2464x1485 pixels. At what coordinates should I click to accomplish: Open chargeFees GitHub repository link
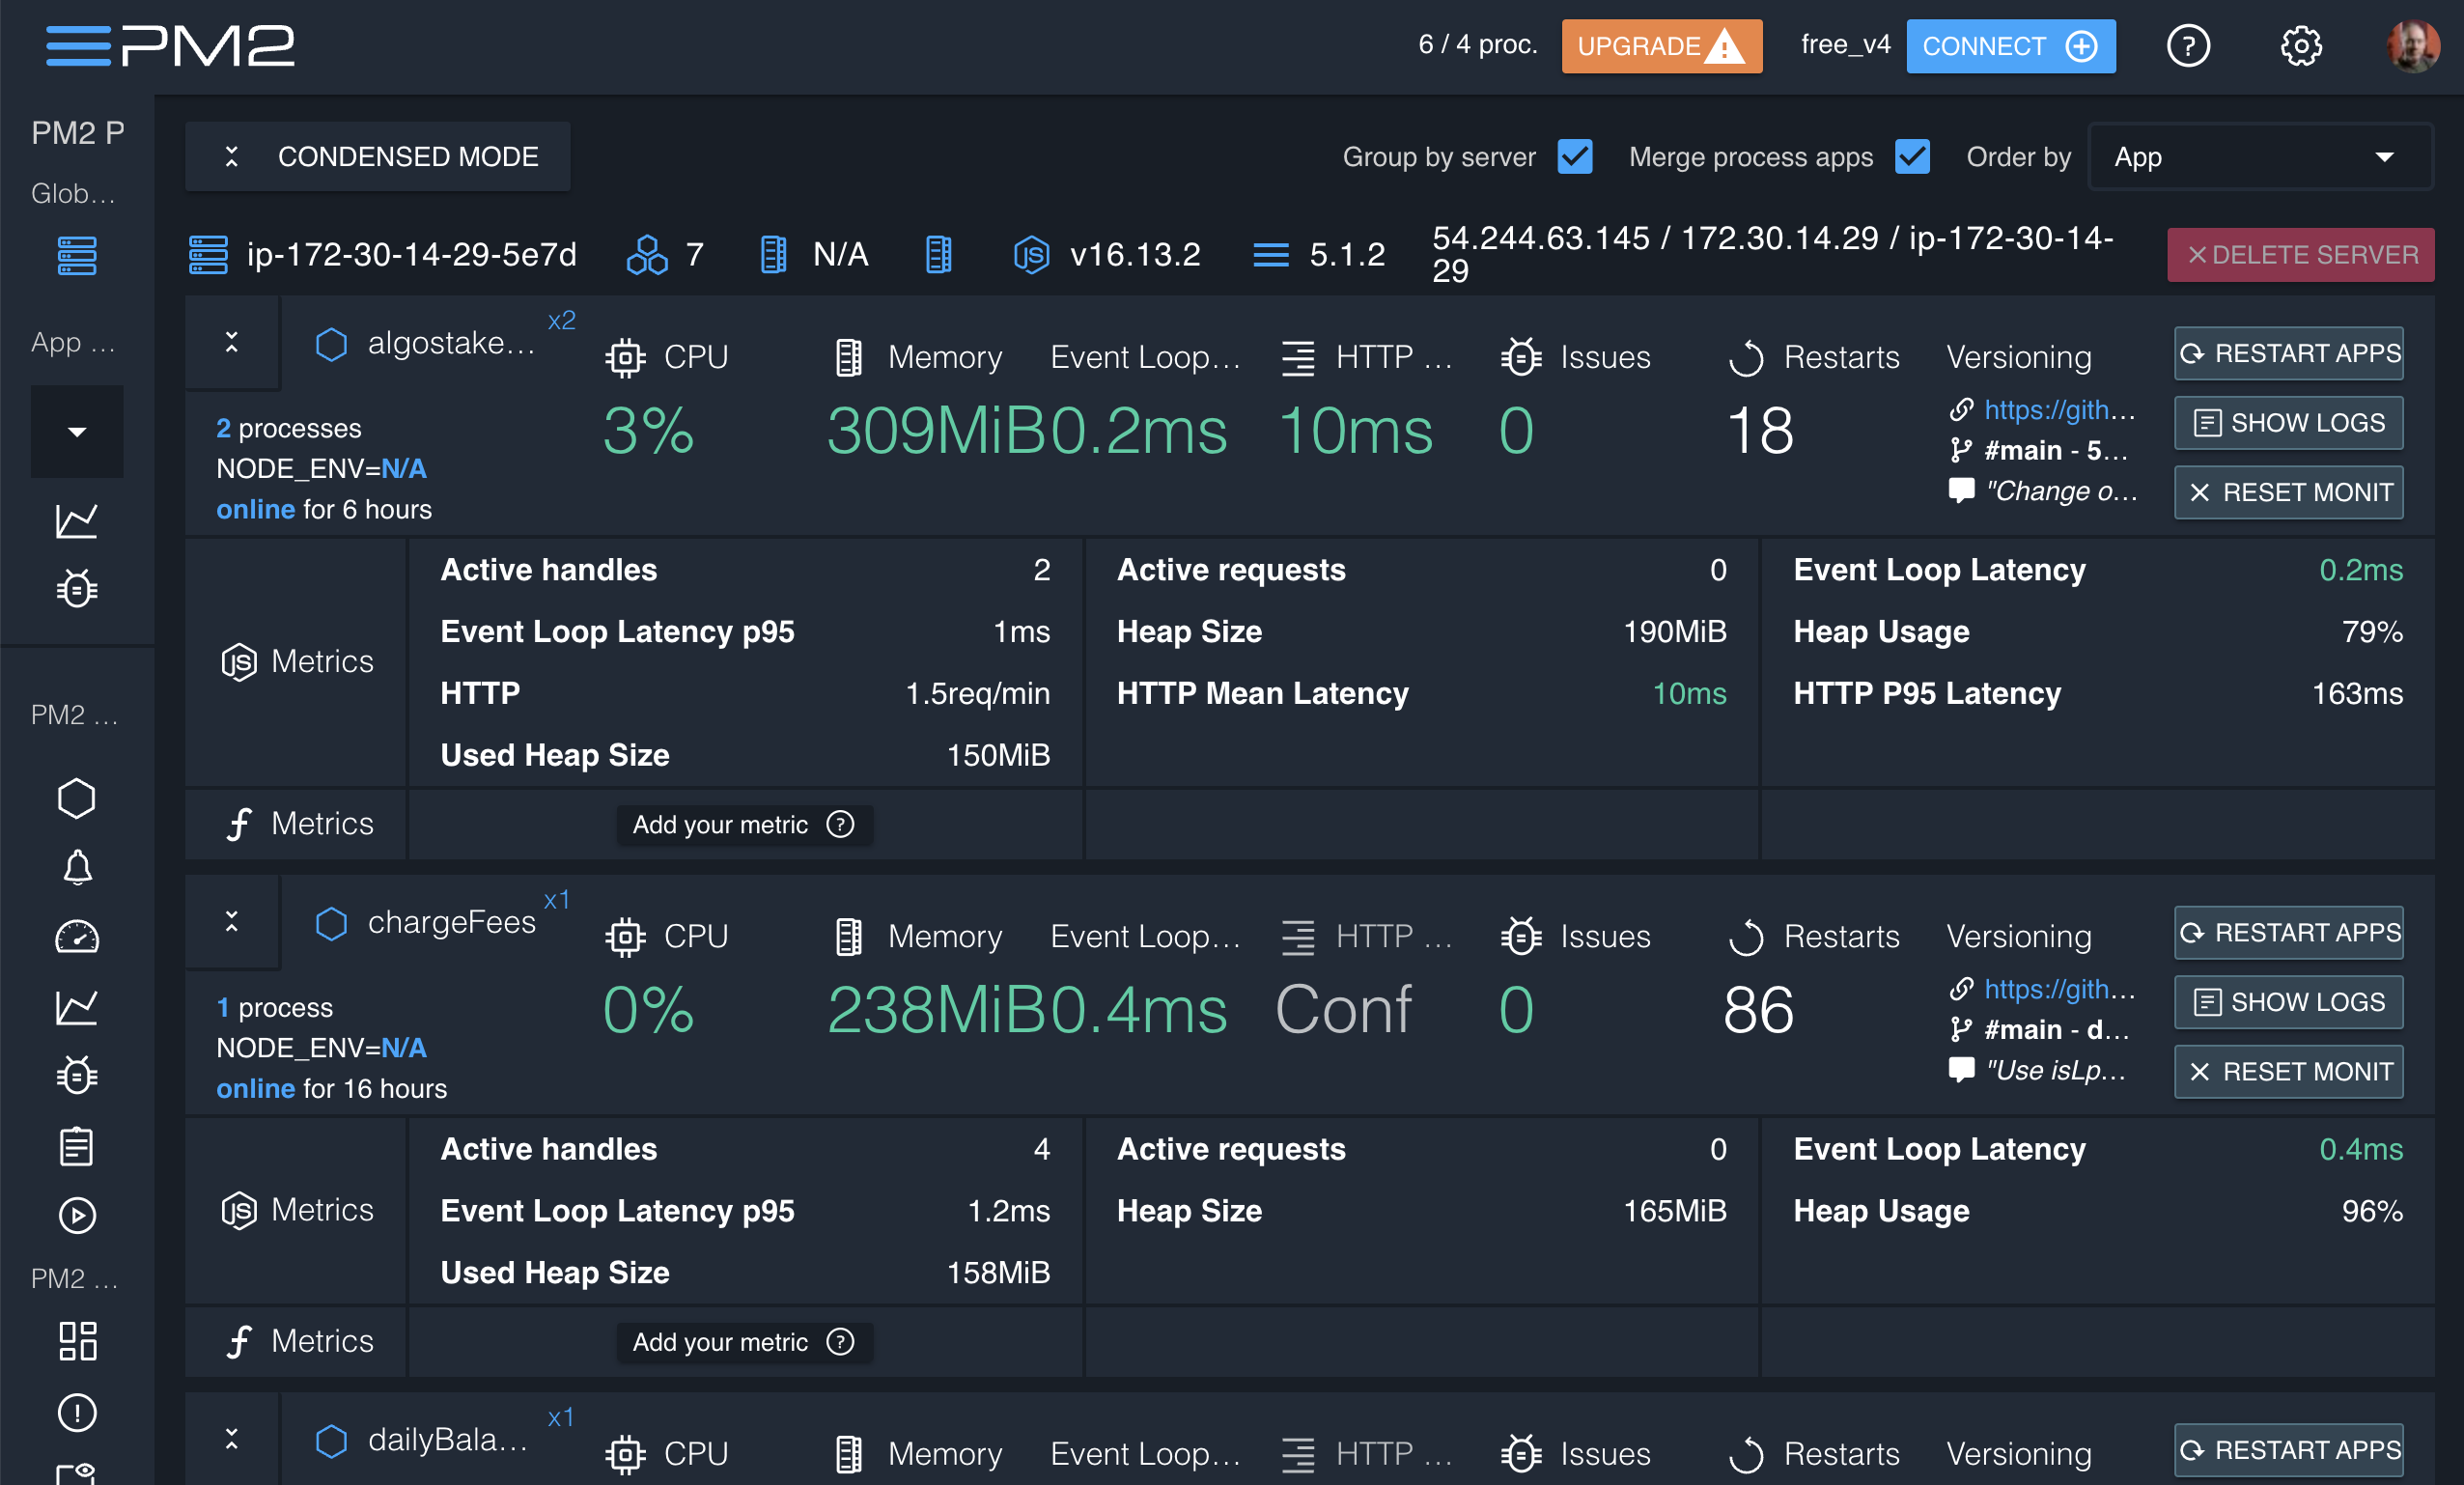pyautogui.click(x=2059, y=989)
